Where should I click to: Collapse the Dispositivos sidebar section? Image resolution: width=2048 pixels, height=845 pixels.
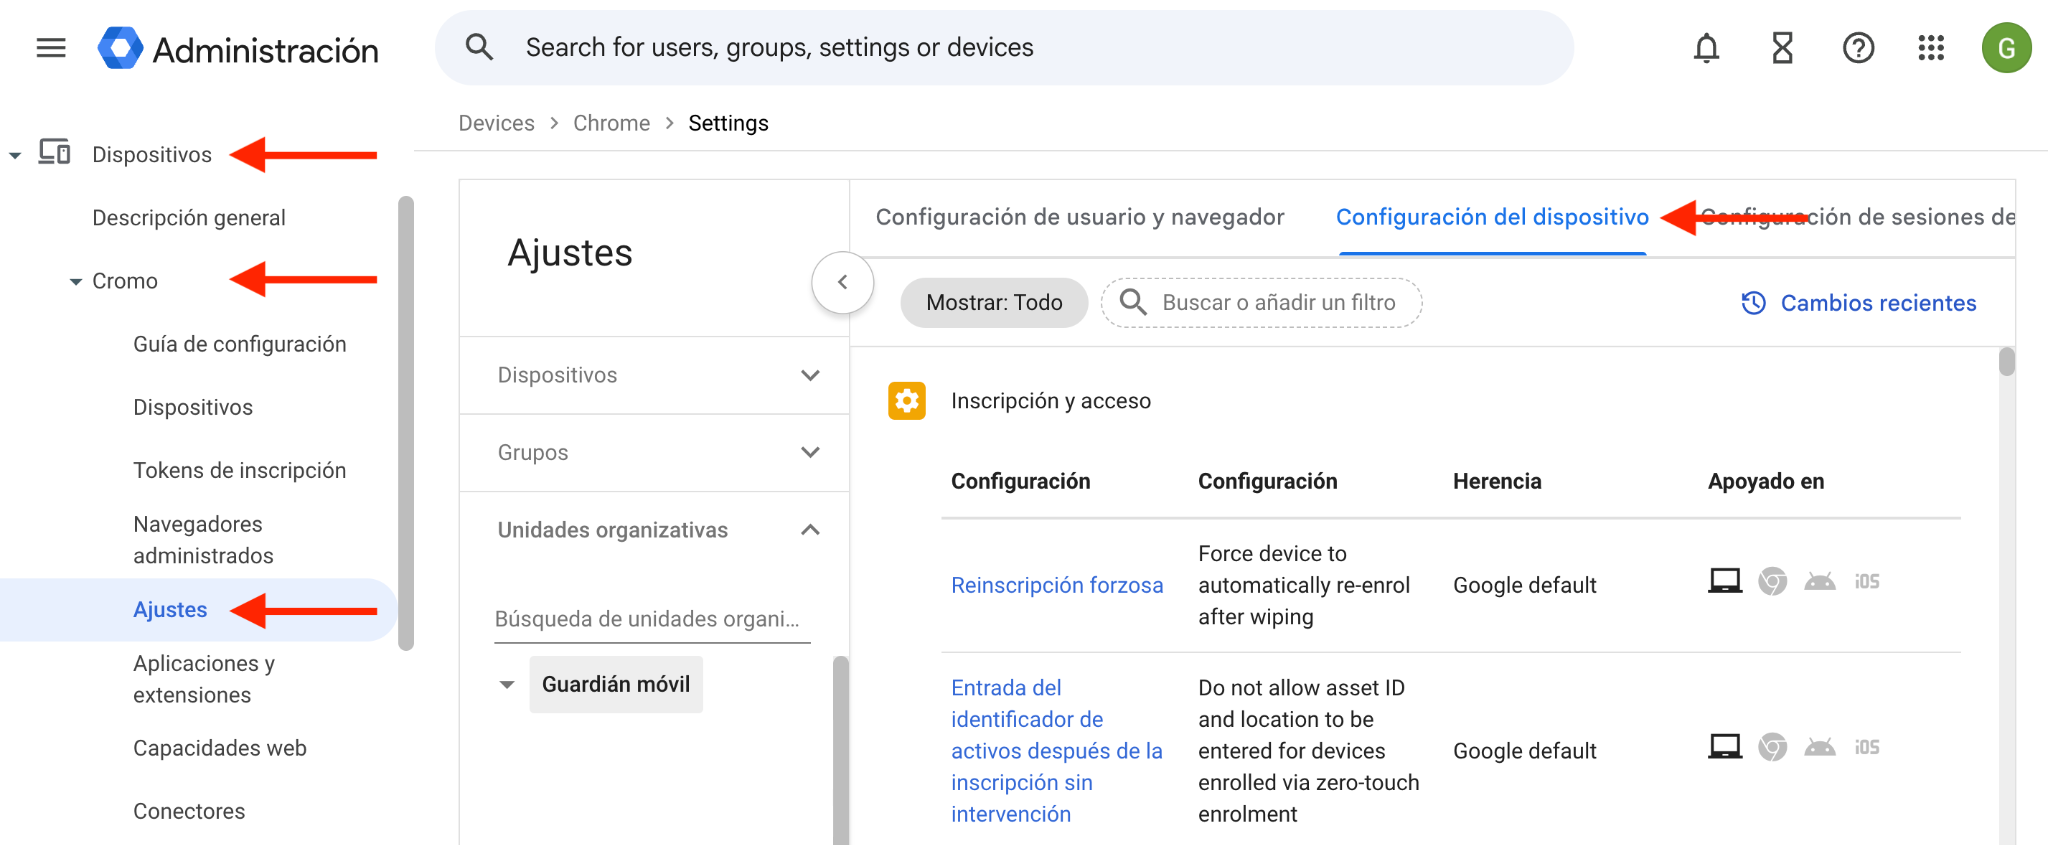[15, 155]
